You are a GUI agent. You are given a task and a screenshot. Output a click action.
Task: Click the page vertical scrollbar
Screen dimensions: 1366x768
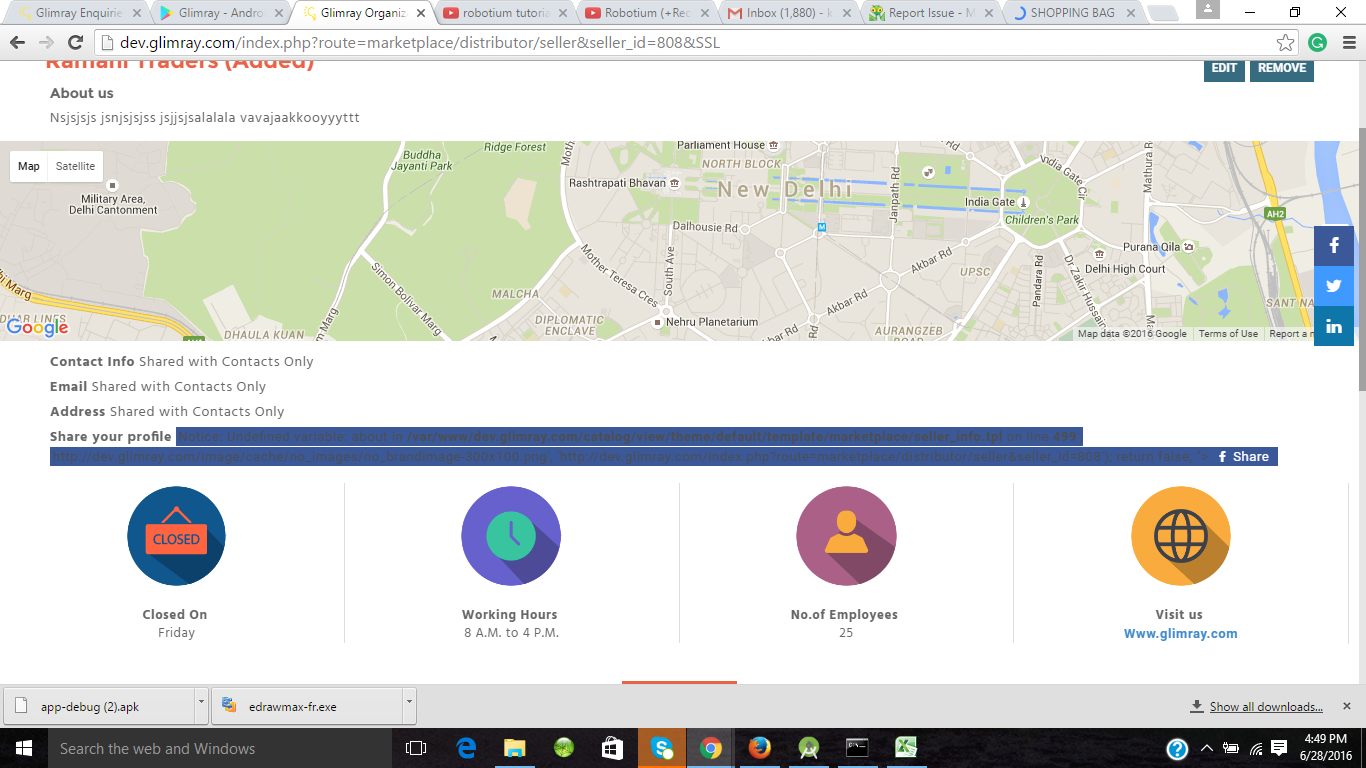tap(1360, 260)
